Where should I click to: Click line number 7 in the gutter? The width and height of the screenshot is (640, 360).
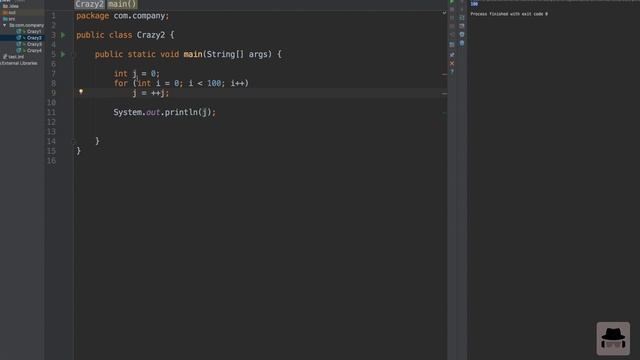53,74
